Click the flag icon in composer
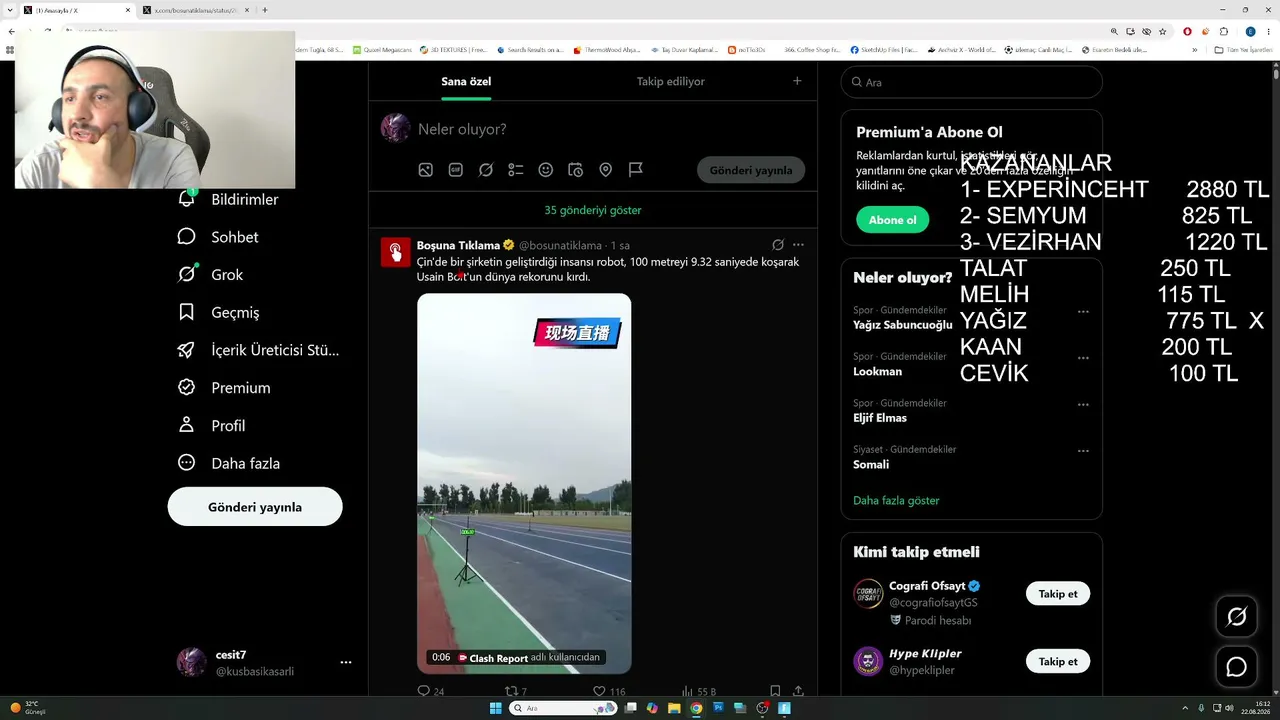 (x=636, y=170)
